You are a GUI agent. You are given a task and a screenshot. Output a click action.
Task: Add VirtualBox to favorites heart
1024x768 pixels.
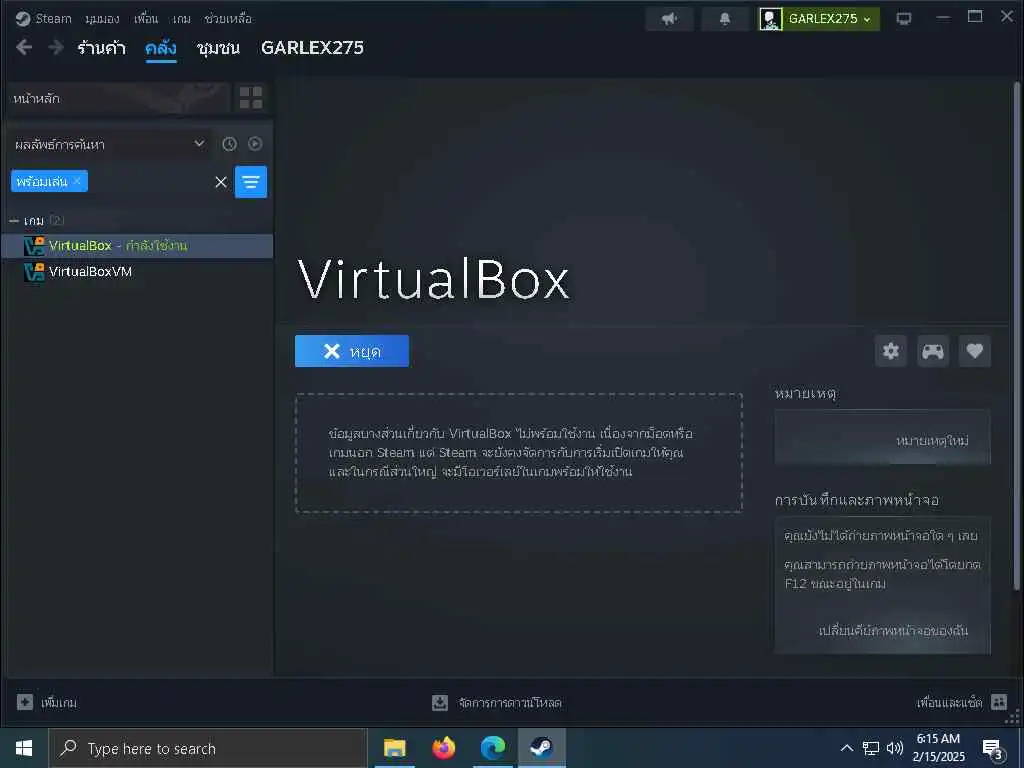(x=974, y=351)
